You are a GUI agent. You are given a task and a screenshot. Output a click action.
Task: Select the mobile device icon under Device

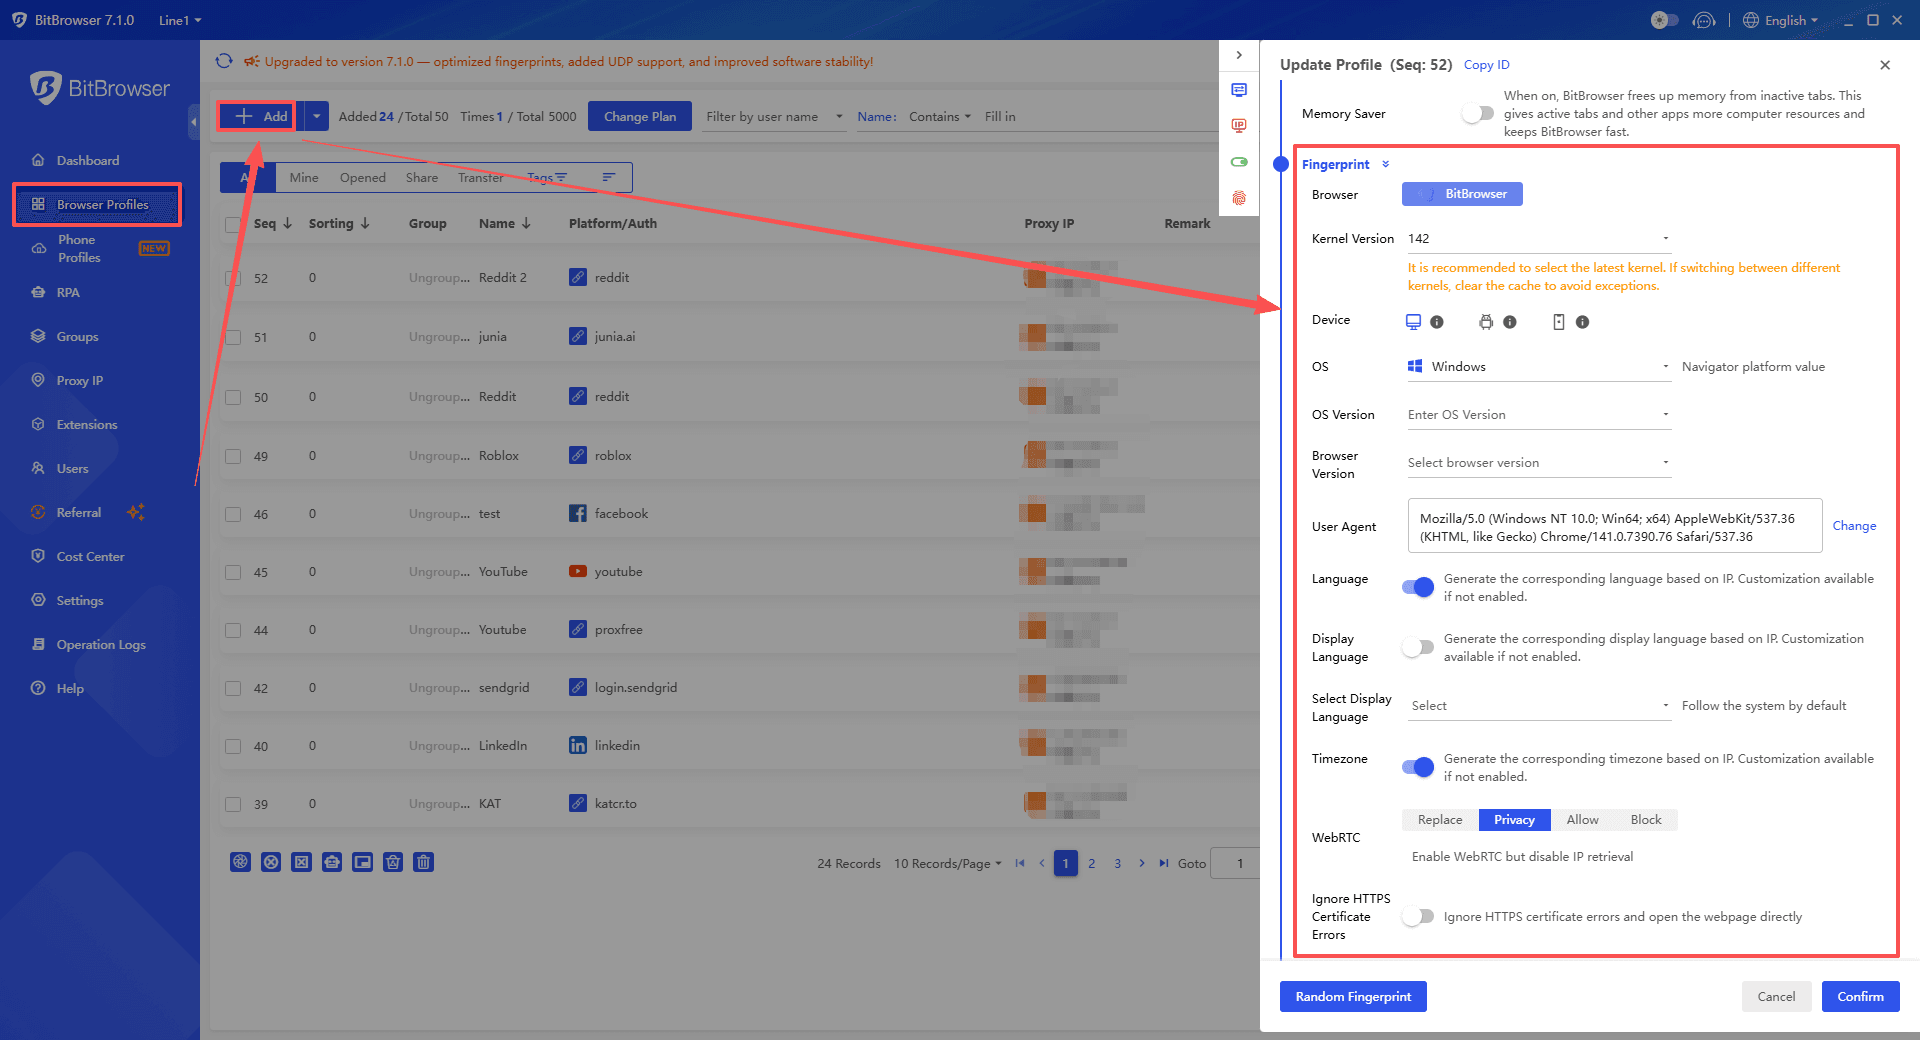click(x=1559, y=322)
